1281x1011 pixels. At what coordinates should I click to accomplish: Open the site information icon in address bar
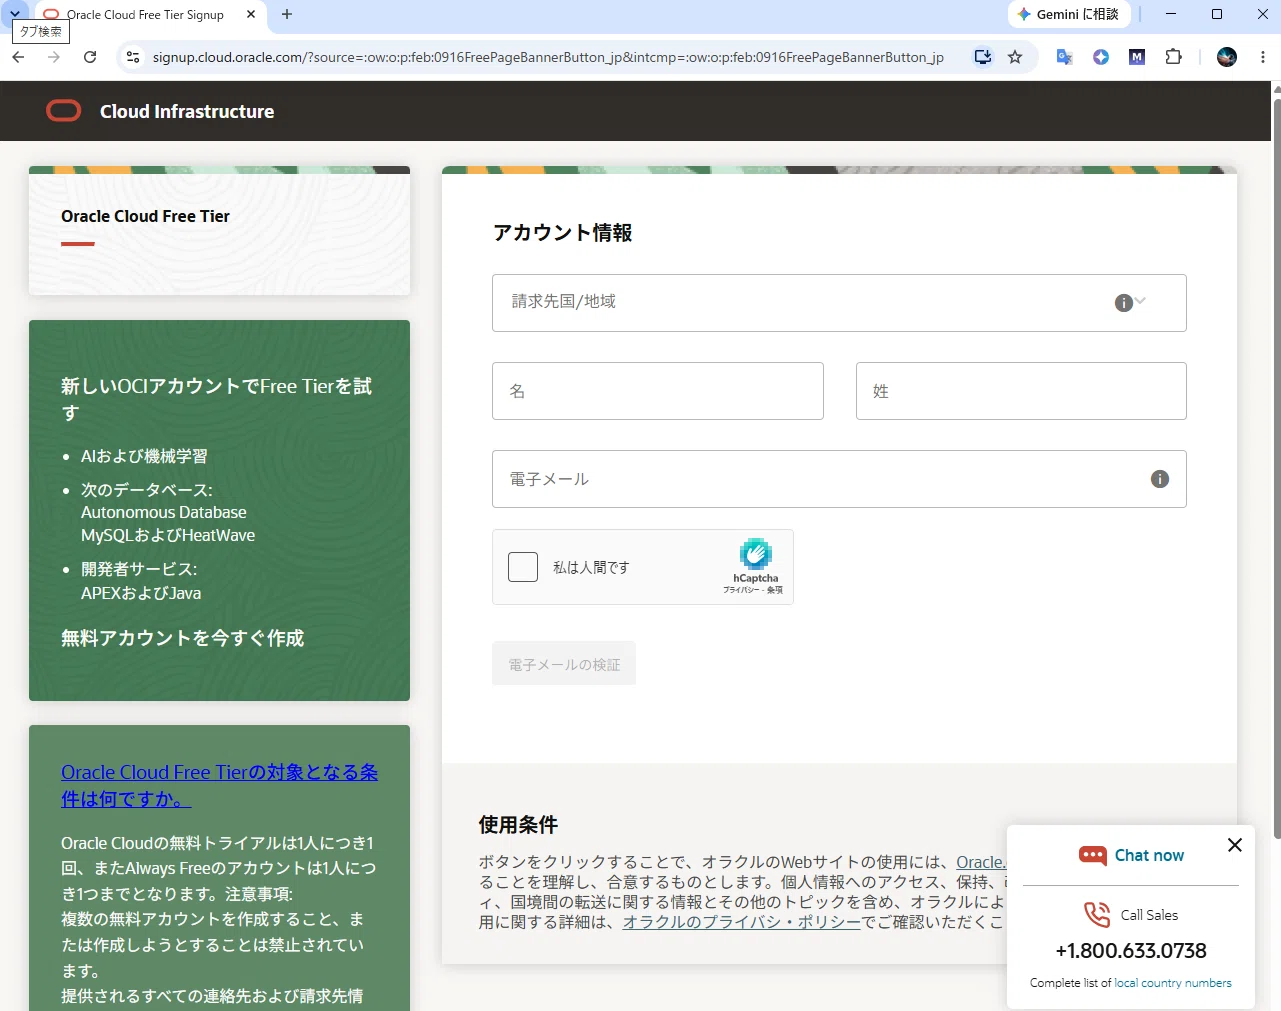133,57
